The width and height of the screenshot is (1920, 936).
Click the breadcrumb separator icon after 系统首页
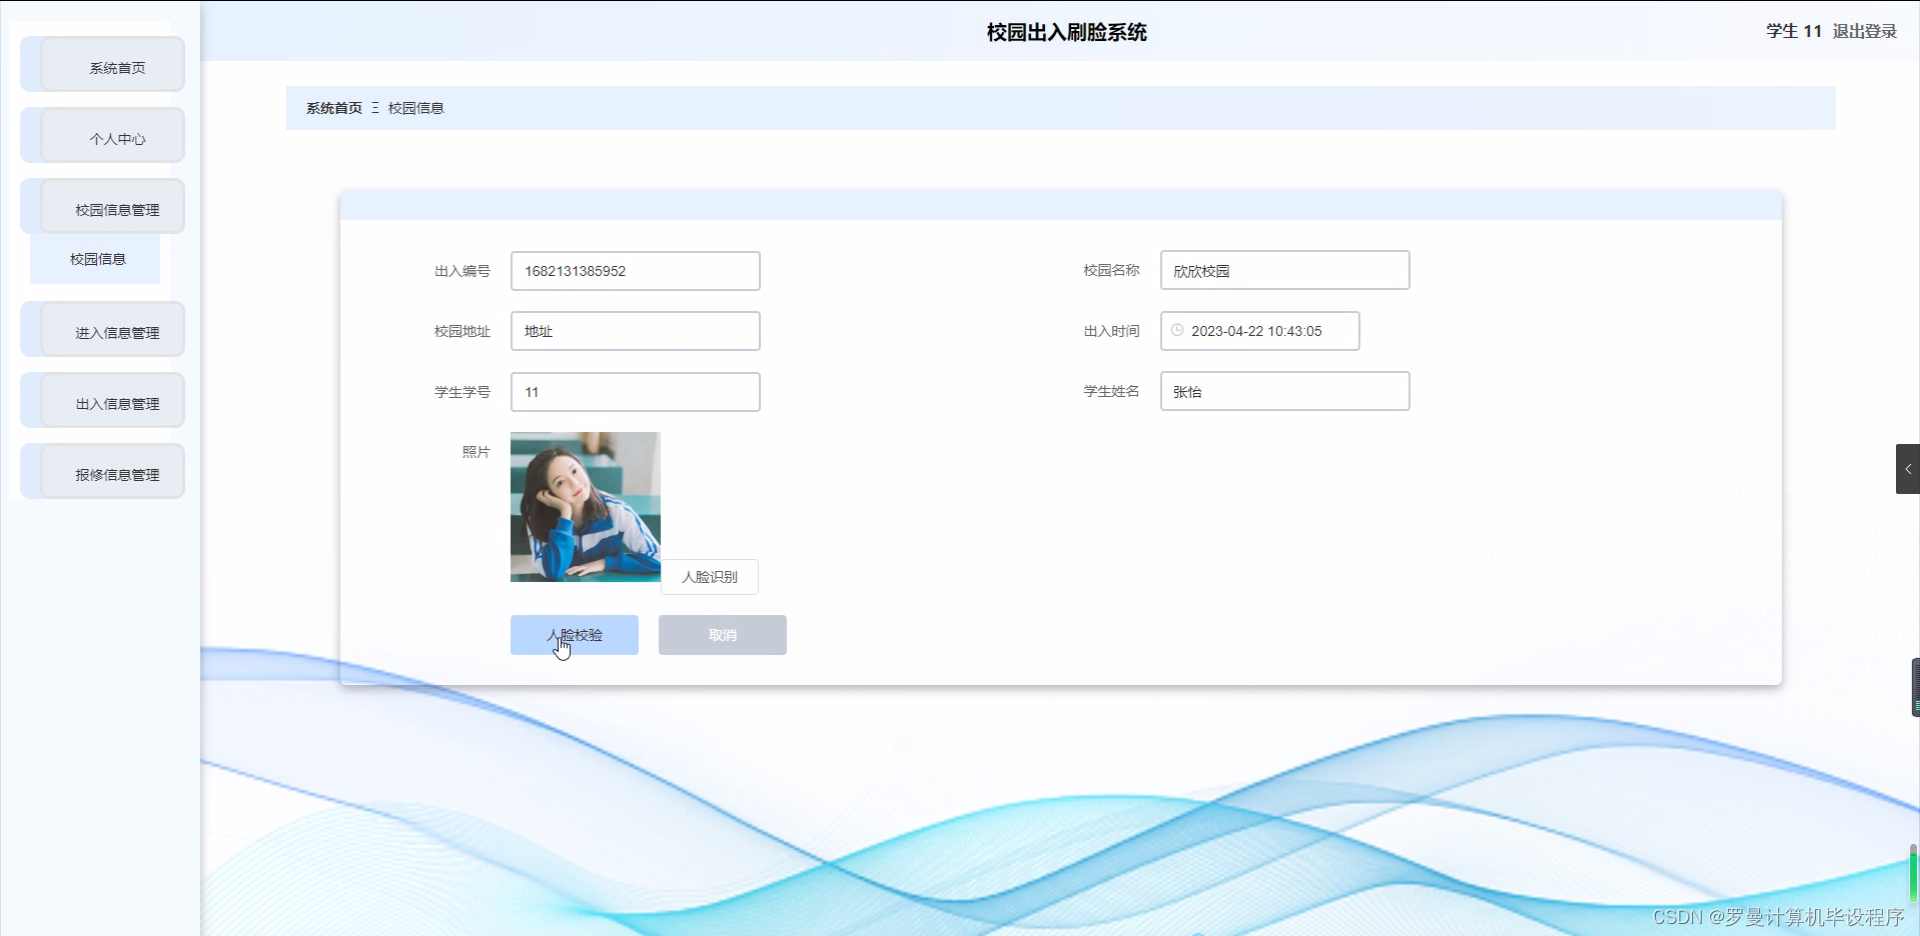[x=375, y=108]
